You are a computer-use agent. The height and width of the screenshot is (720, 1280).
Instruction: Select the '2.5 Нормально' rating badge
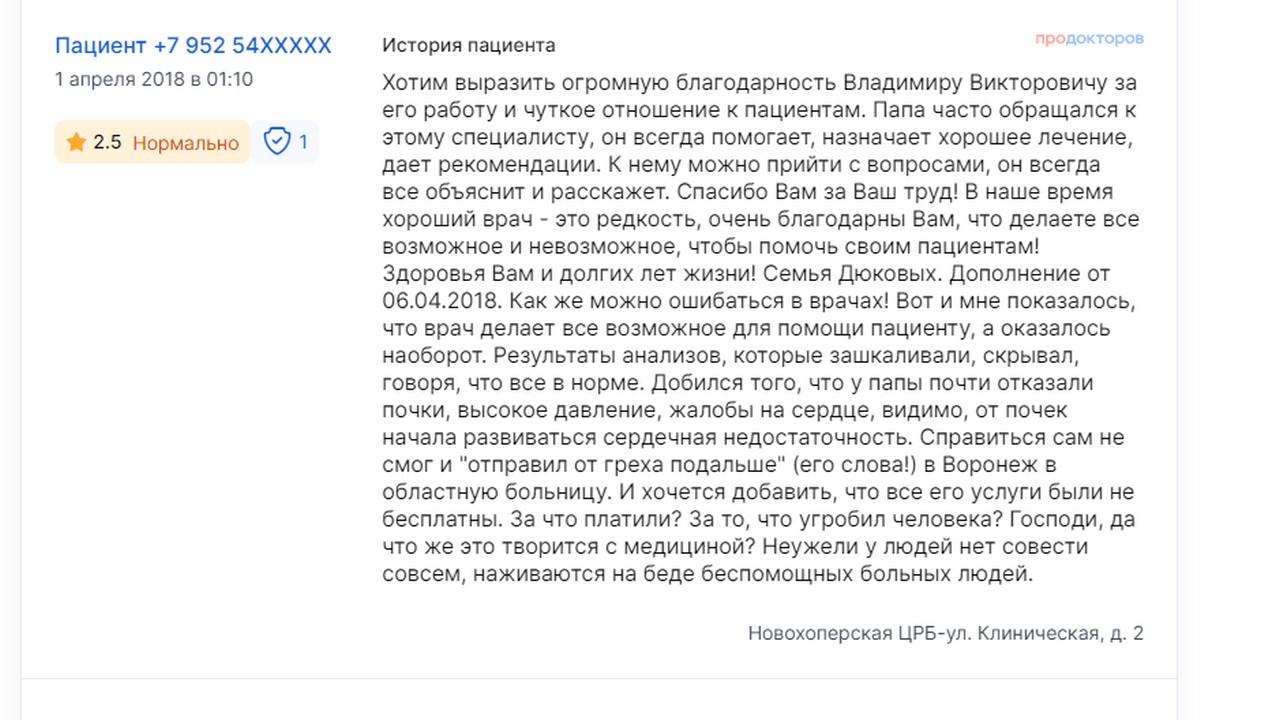[152, 142]
